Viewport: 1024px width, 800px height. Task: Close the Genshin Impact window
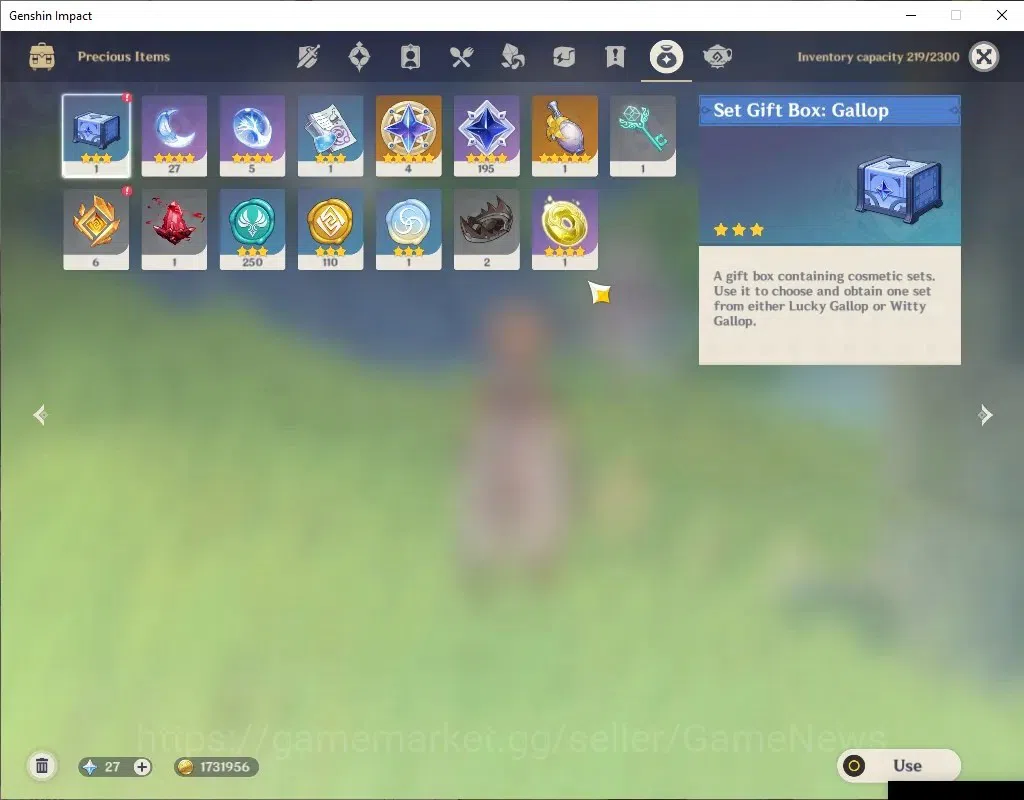click(1002, 15)
